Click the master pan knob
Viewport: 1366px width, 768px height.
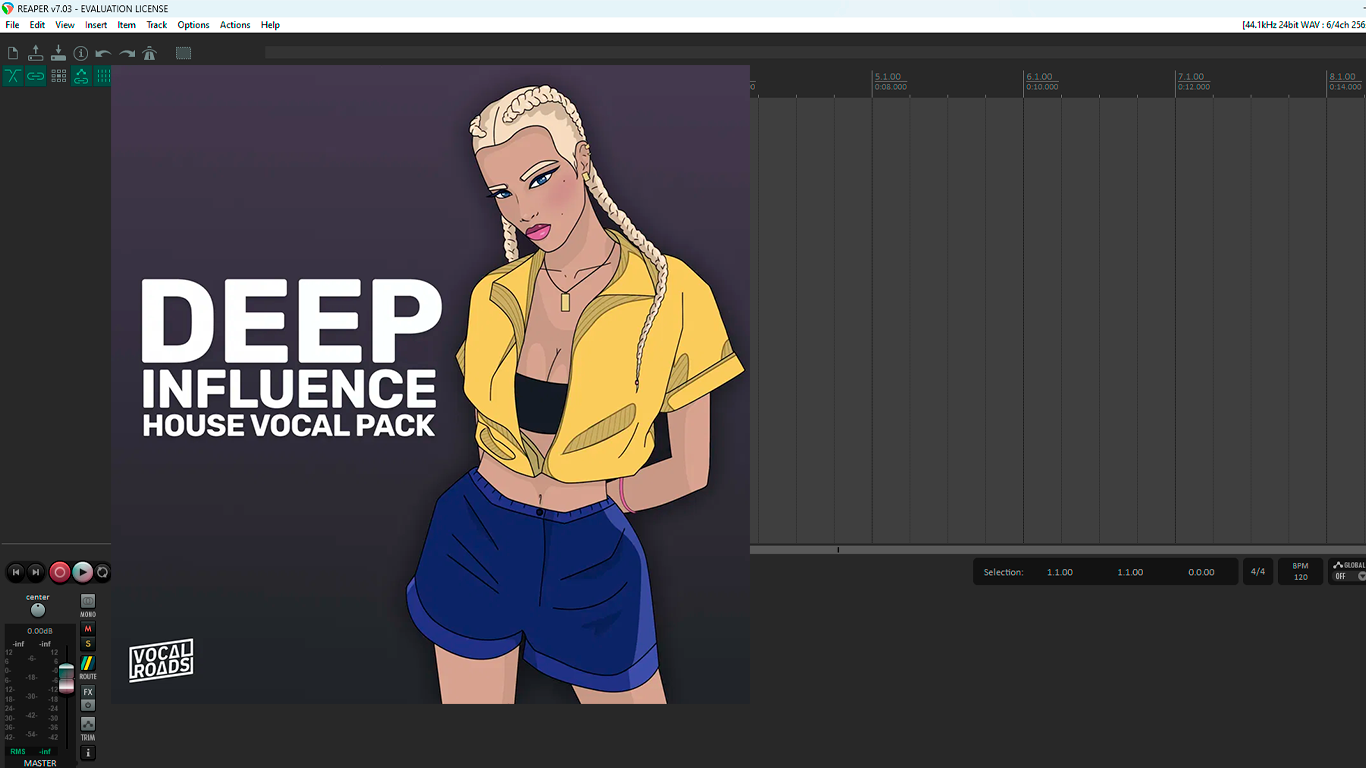pyautogui.click(x=38, y=610)
